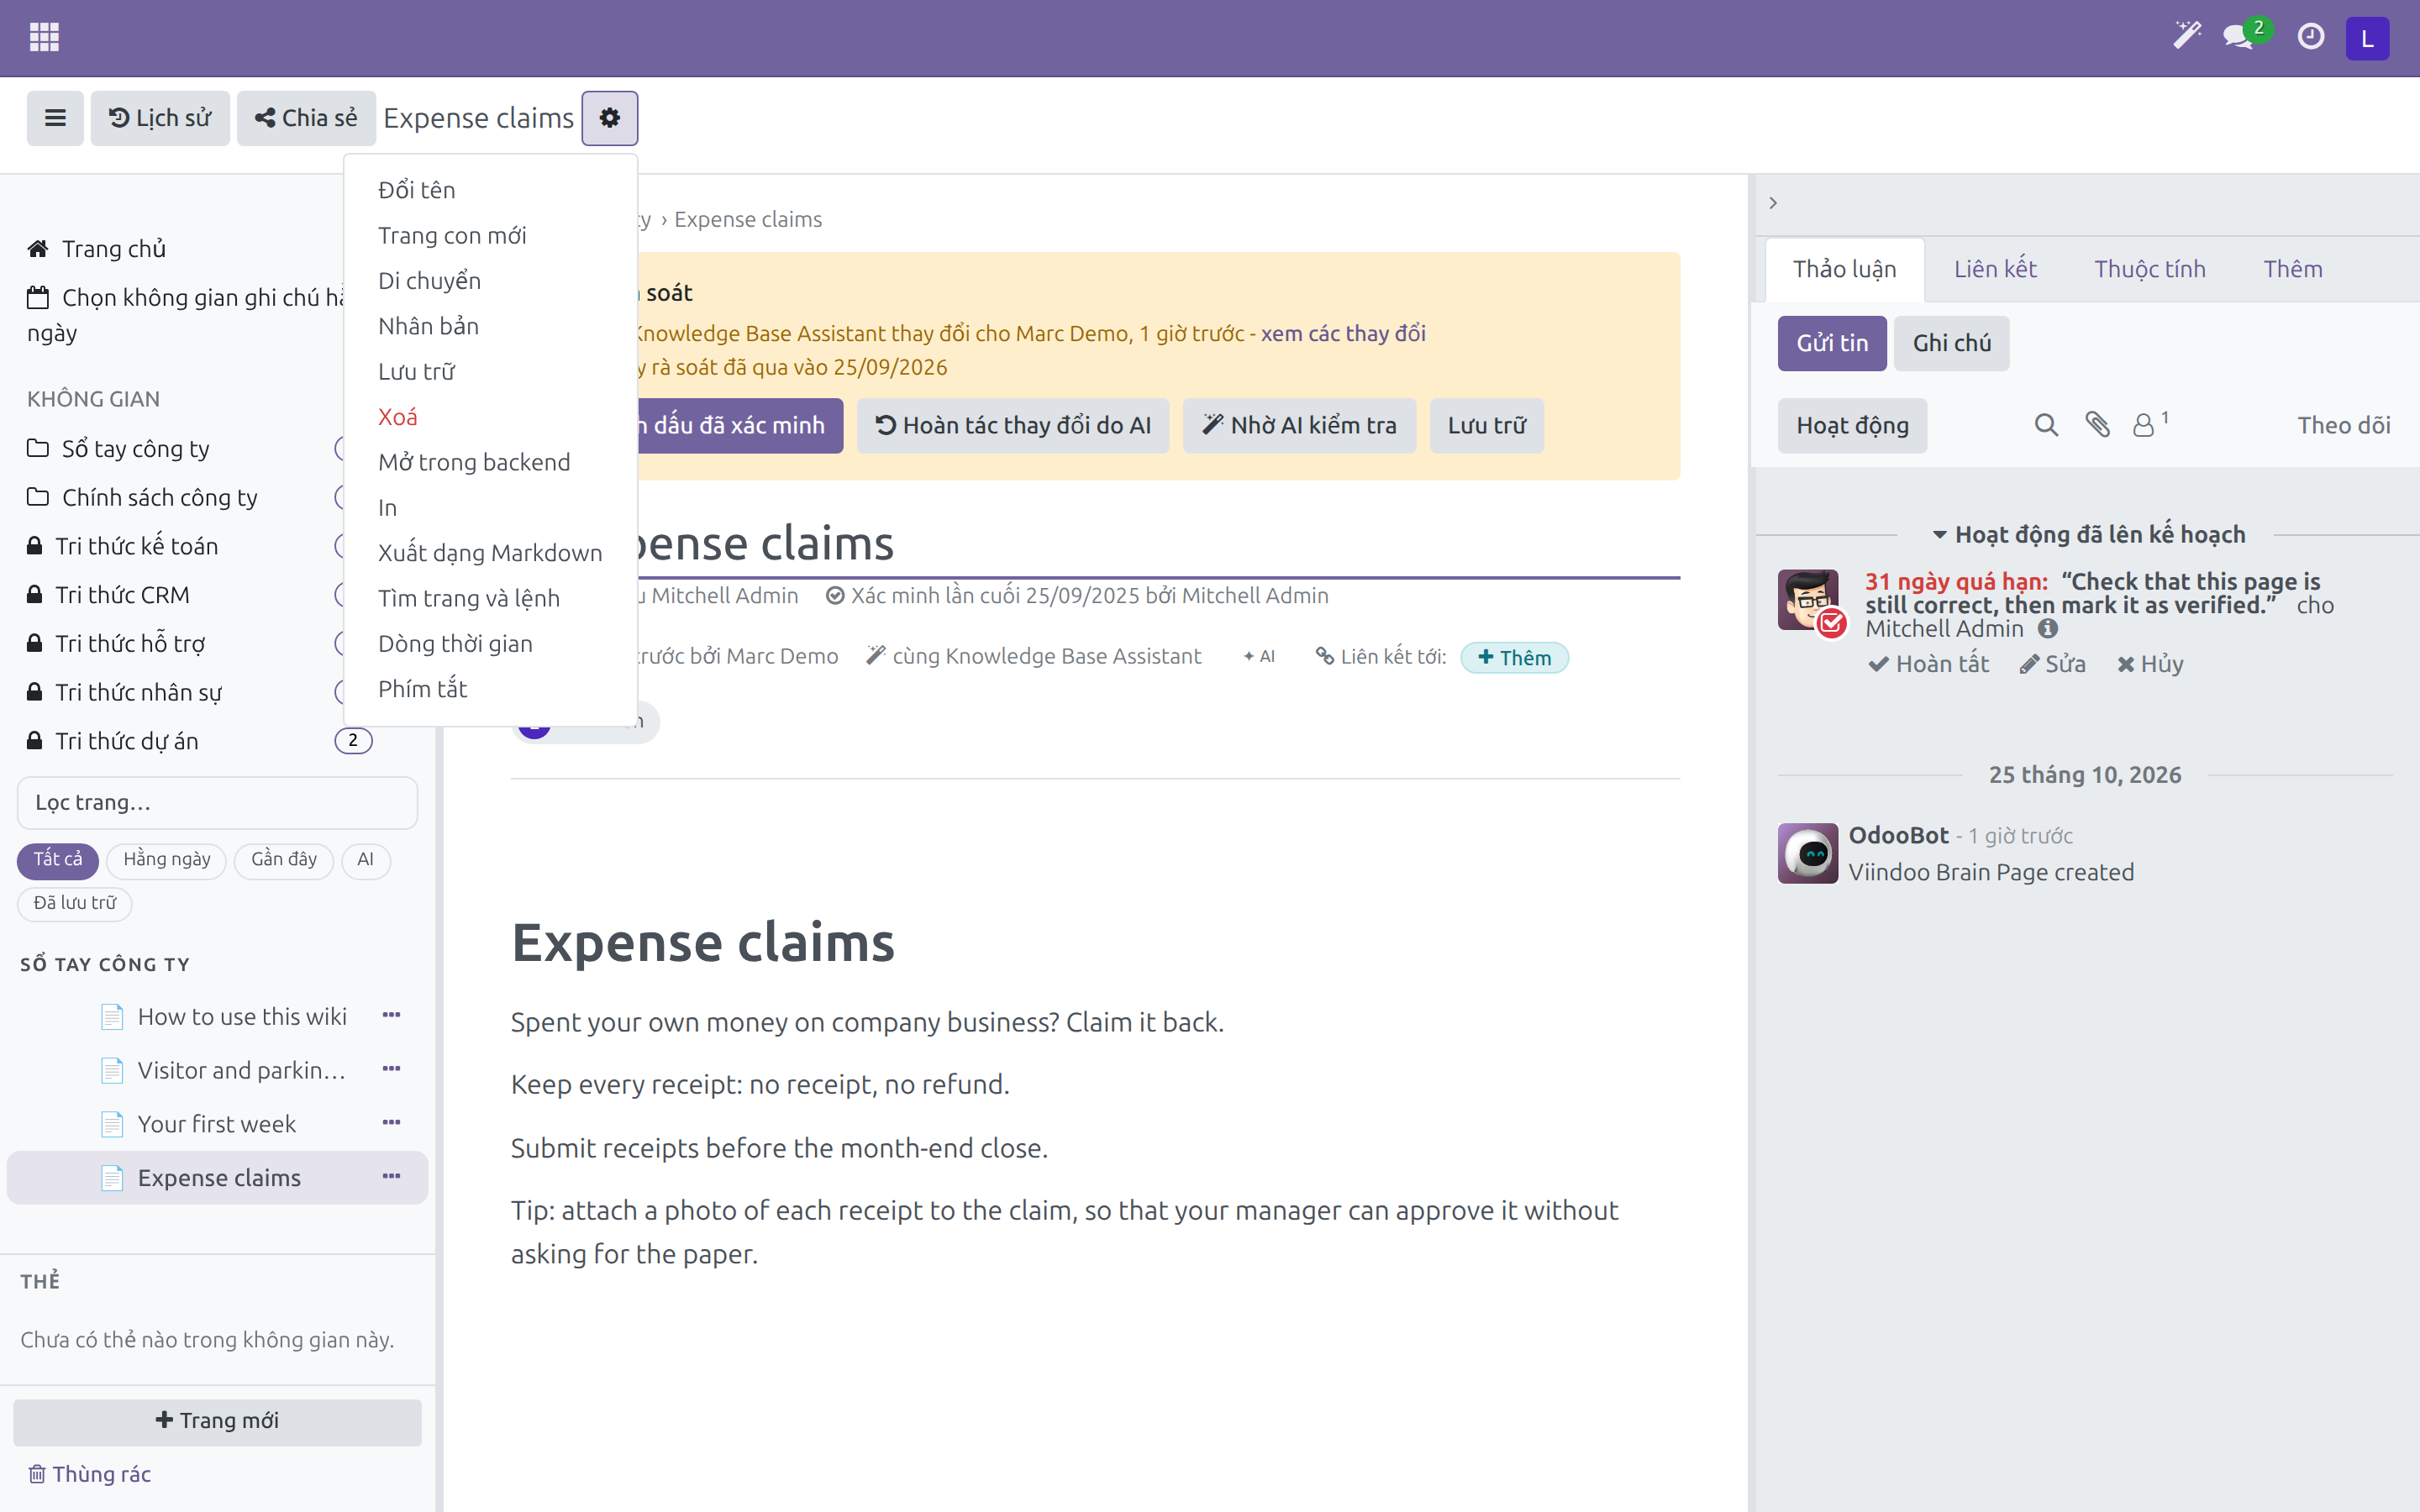Open options menu for Your first week page
This screenshot has width=2420, height=1512.
point(391,1123)
